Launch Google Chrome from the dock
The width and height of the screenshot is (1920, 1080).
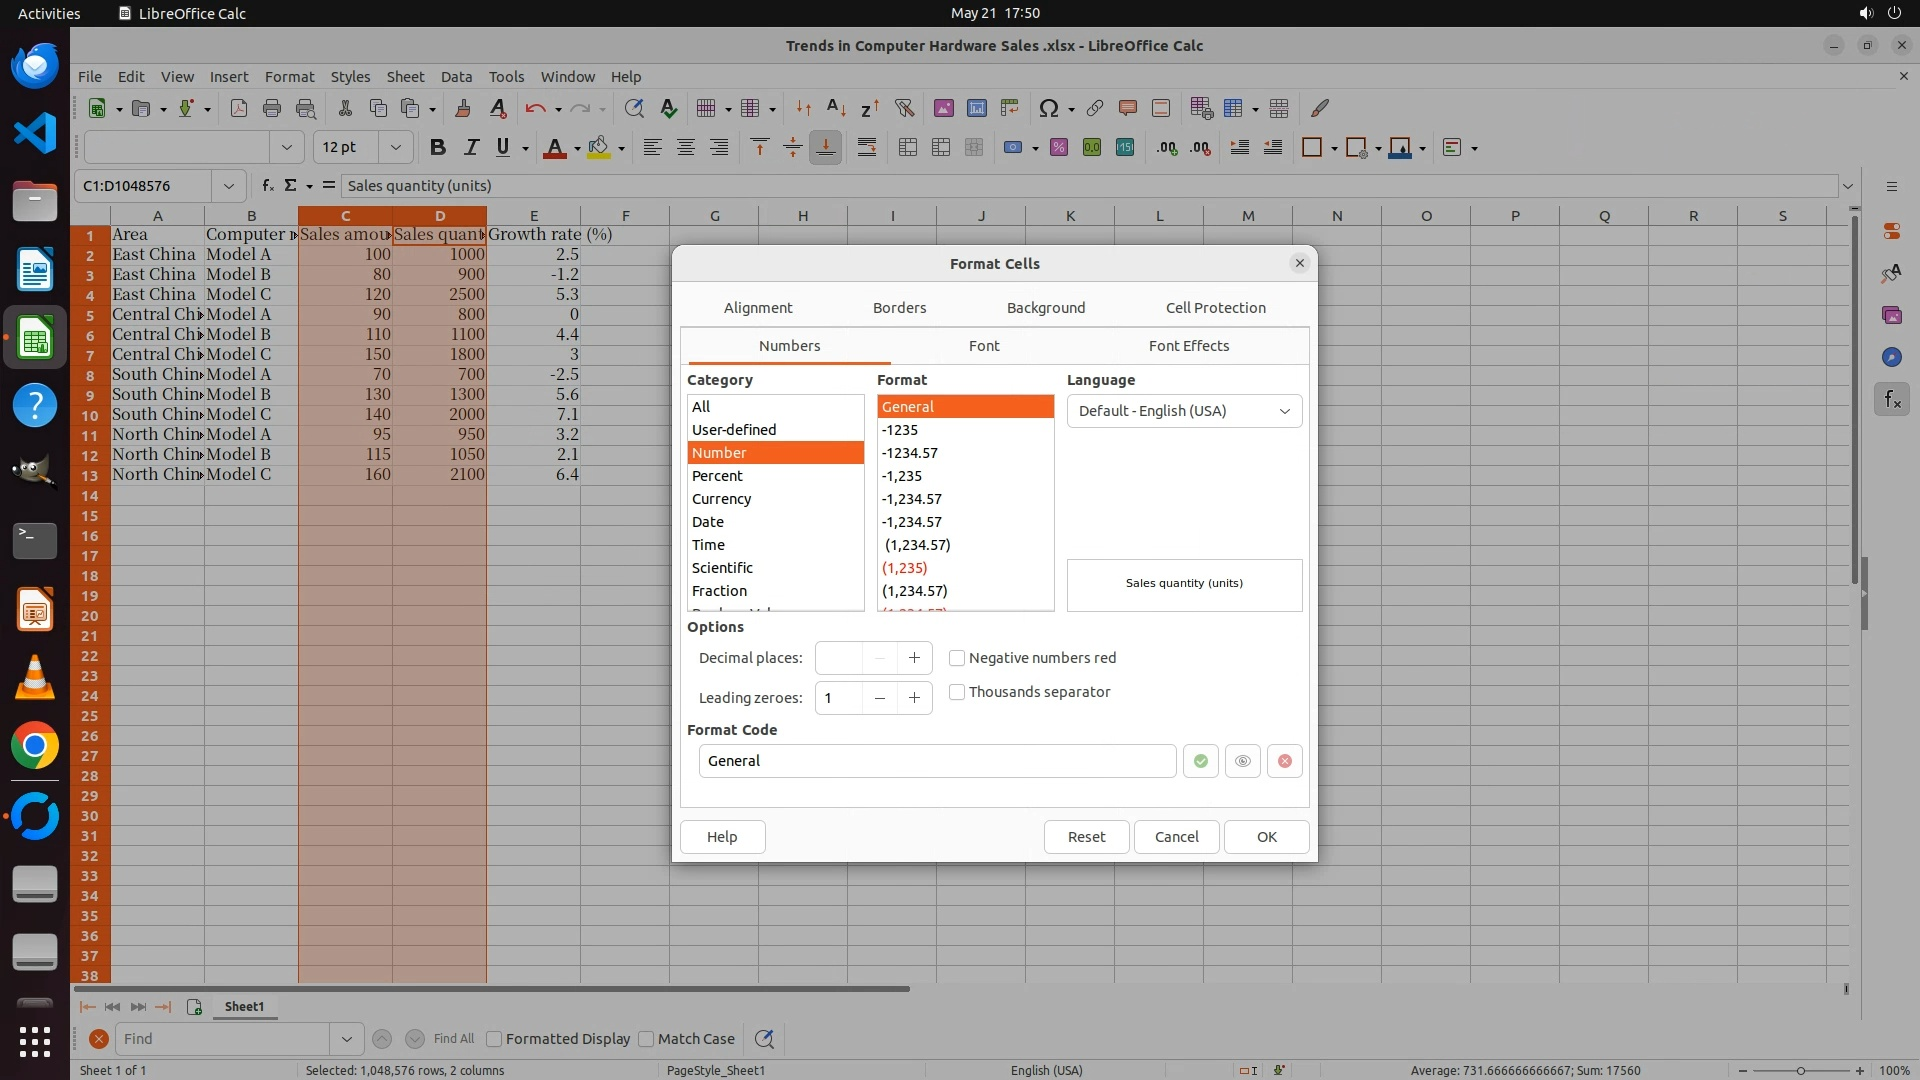(x=35, y=746)
